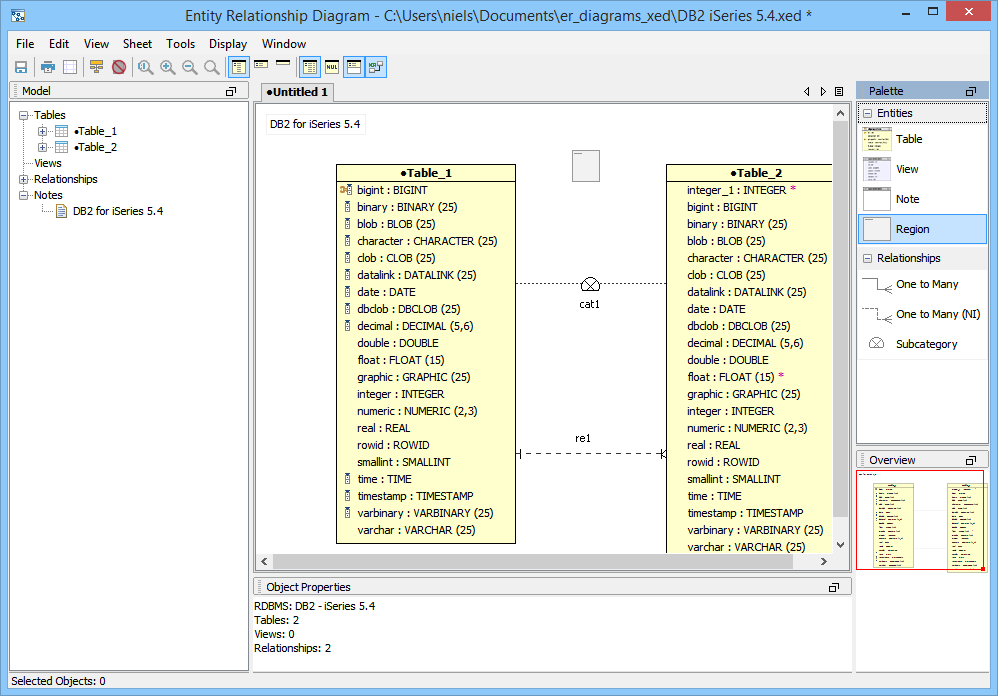Click the Print toolbar icon
Viewport: 998px width, 696px height.
point(47,67)
